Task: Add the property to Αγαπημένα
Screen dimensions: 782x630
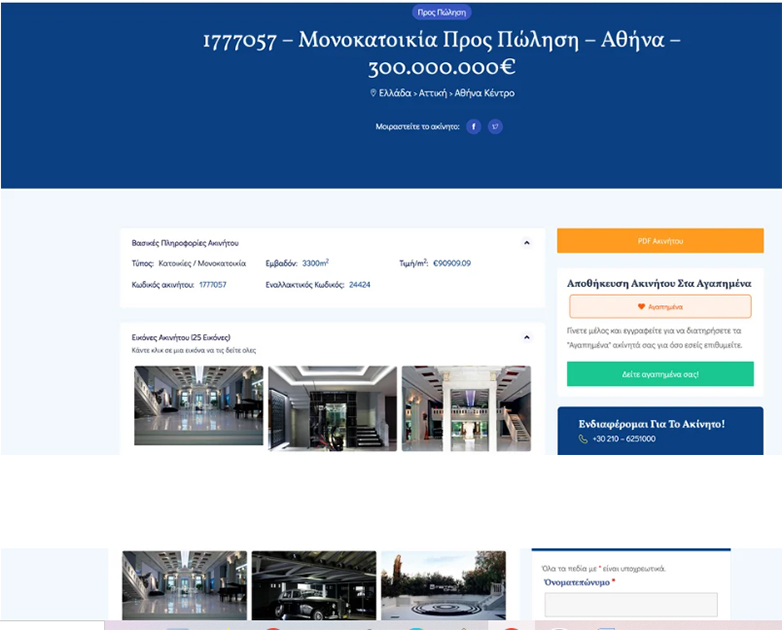Action: (x=660, y=307)
